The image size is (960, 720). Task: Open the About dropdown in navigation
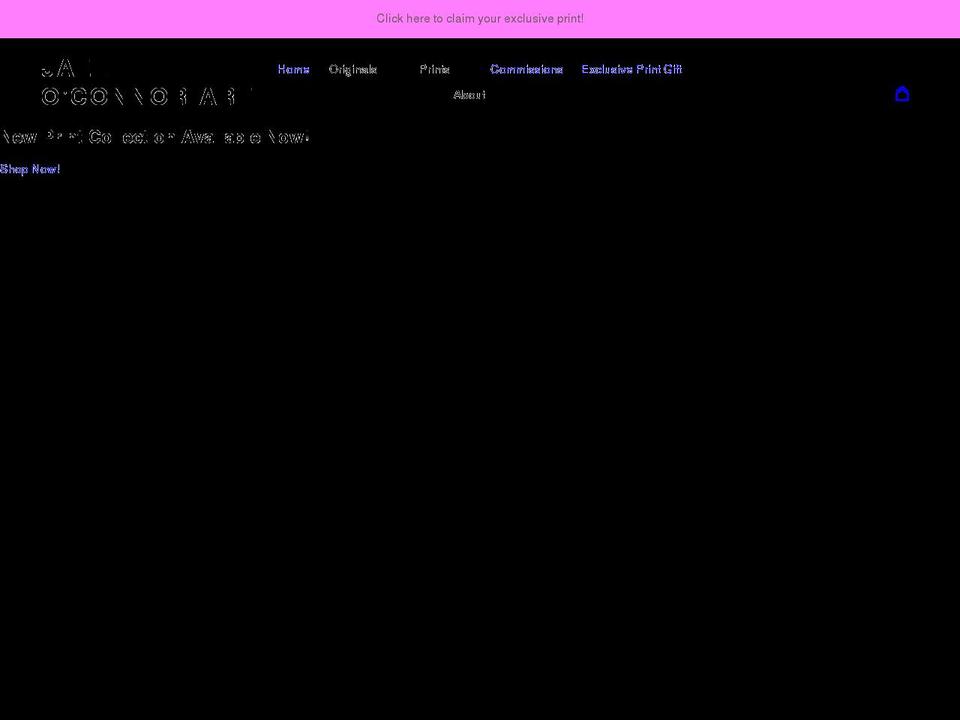click(469, 94)
